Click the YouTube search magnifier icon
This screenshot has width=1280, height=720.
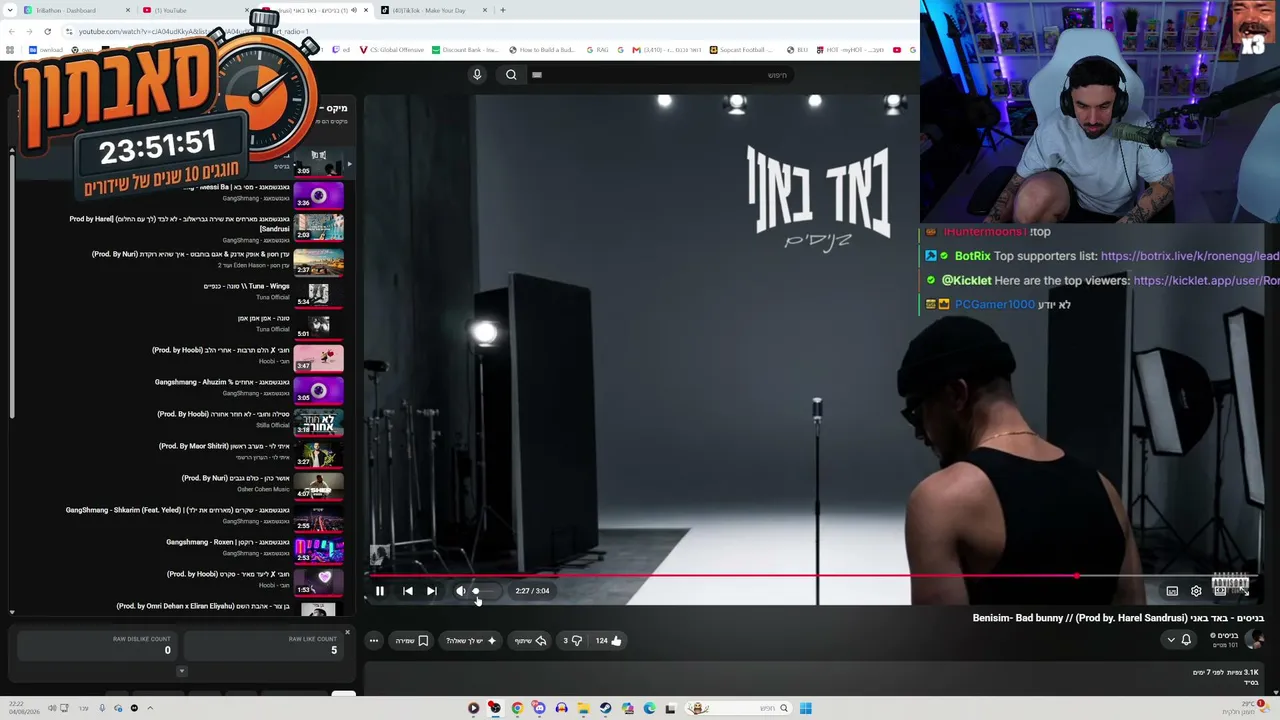click(511, 75)
